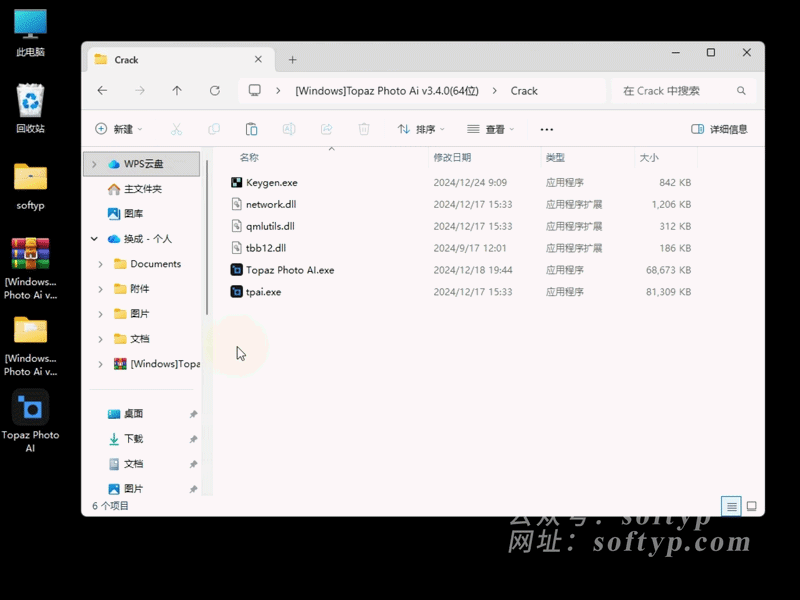Expand the 附件 folder node
The height and width of the screenshot is (600, 800).
click(x=101, y=289)
